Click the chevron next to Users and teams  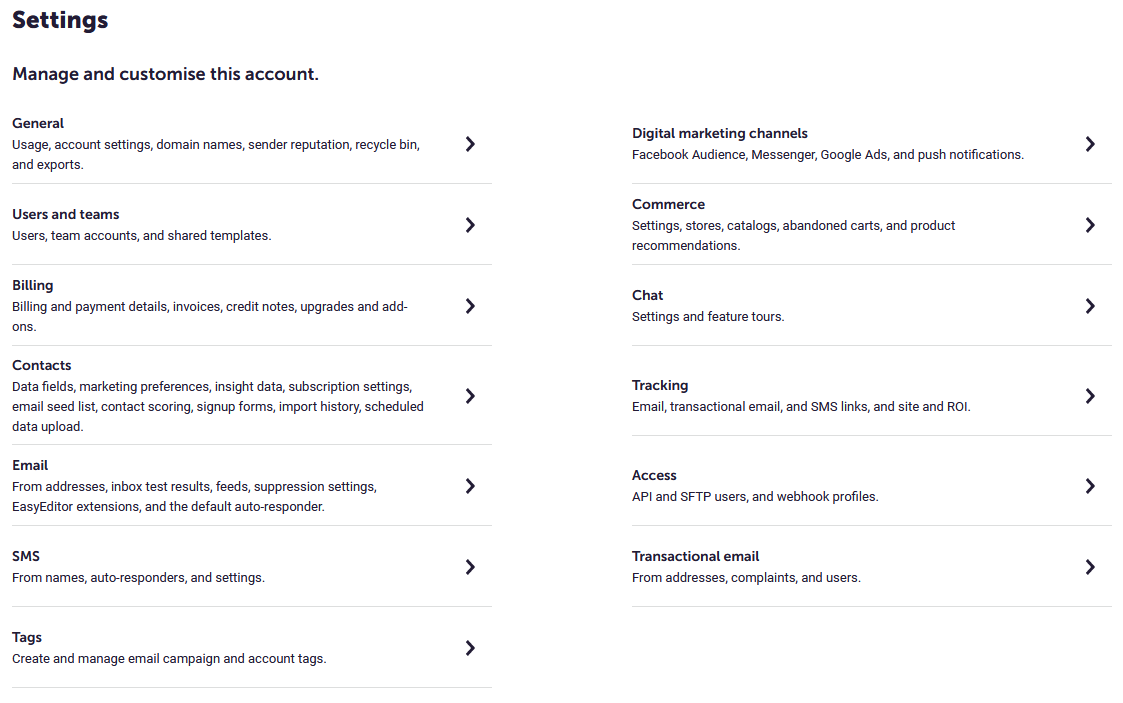470,225
